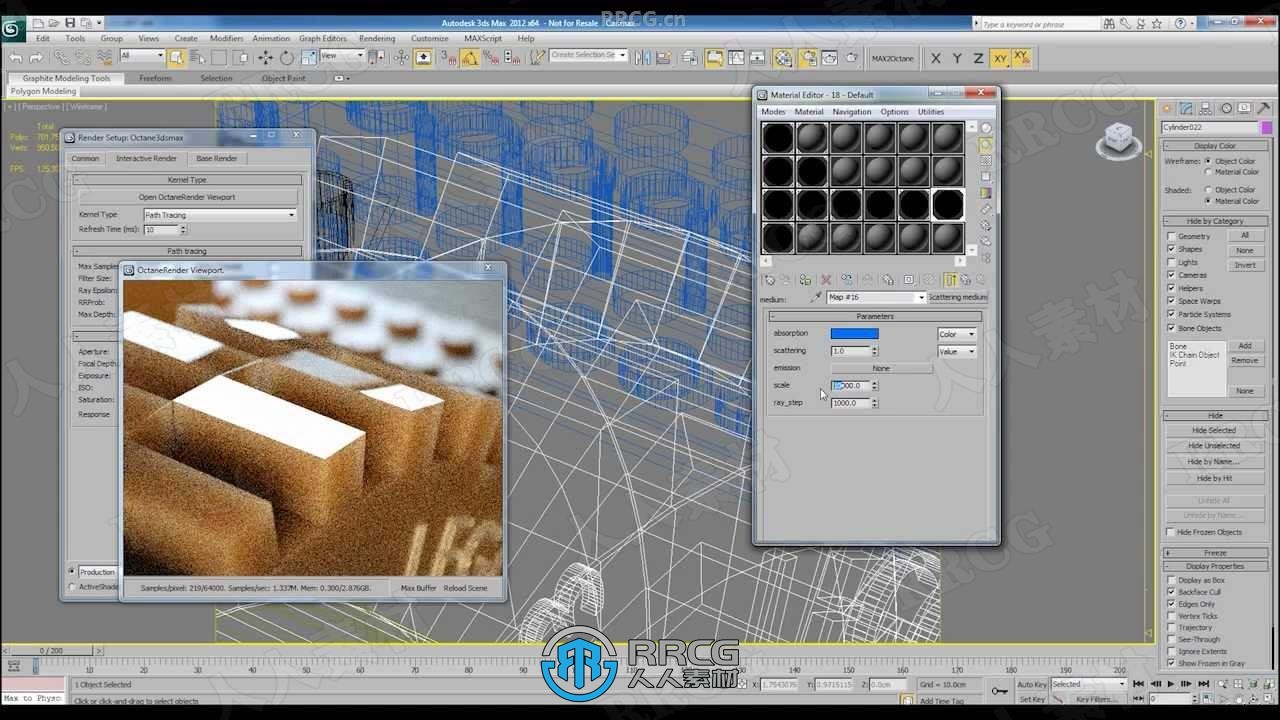Open Material Editor Navigation menu
This screenshot has width=1280, height=720.
click(x=852, y=112)
